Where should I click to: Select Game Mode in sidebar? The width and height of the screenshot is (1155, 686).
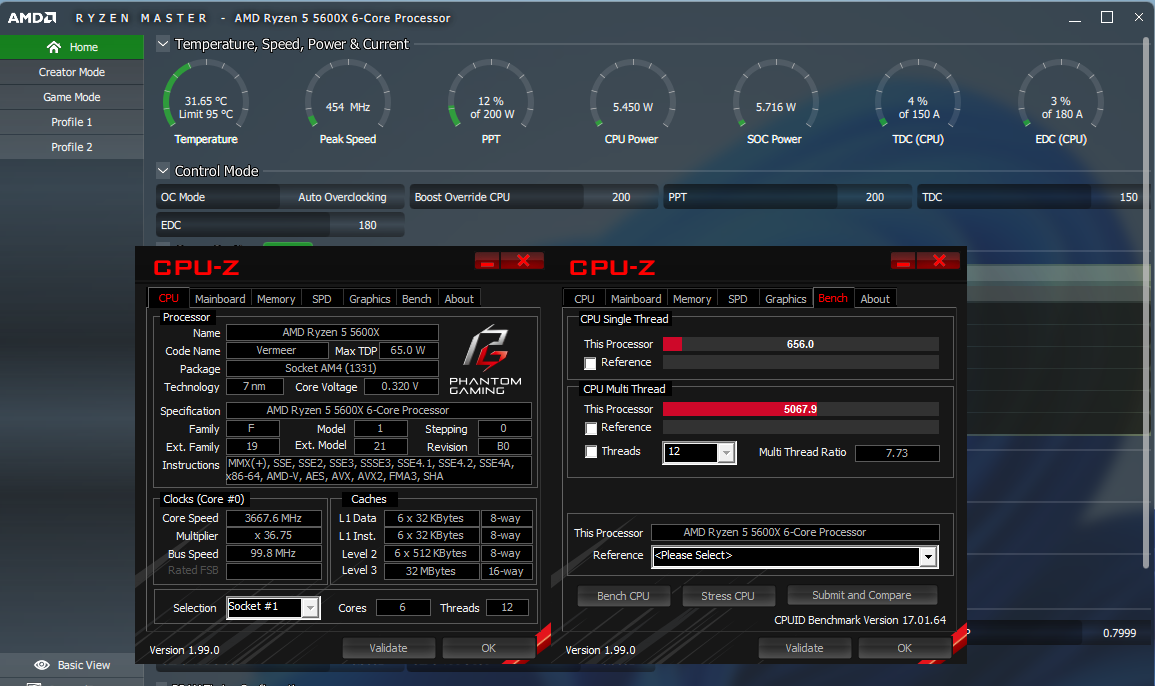[x=71, y=97]
